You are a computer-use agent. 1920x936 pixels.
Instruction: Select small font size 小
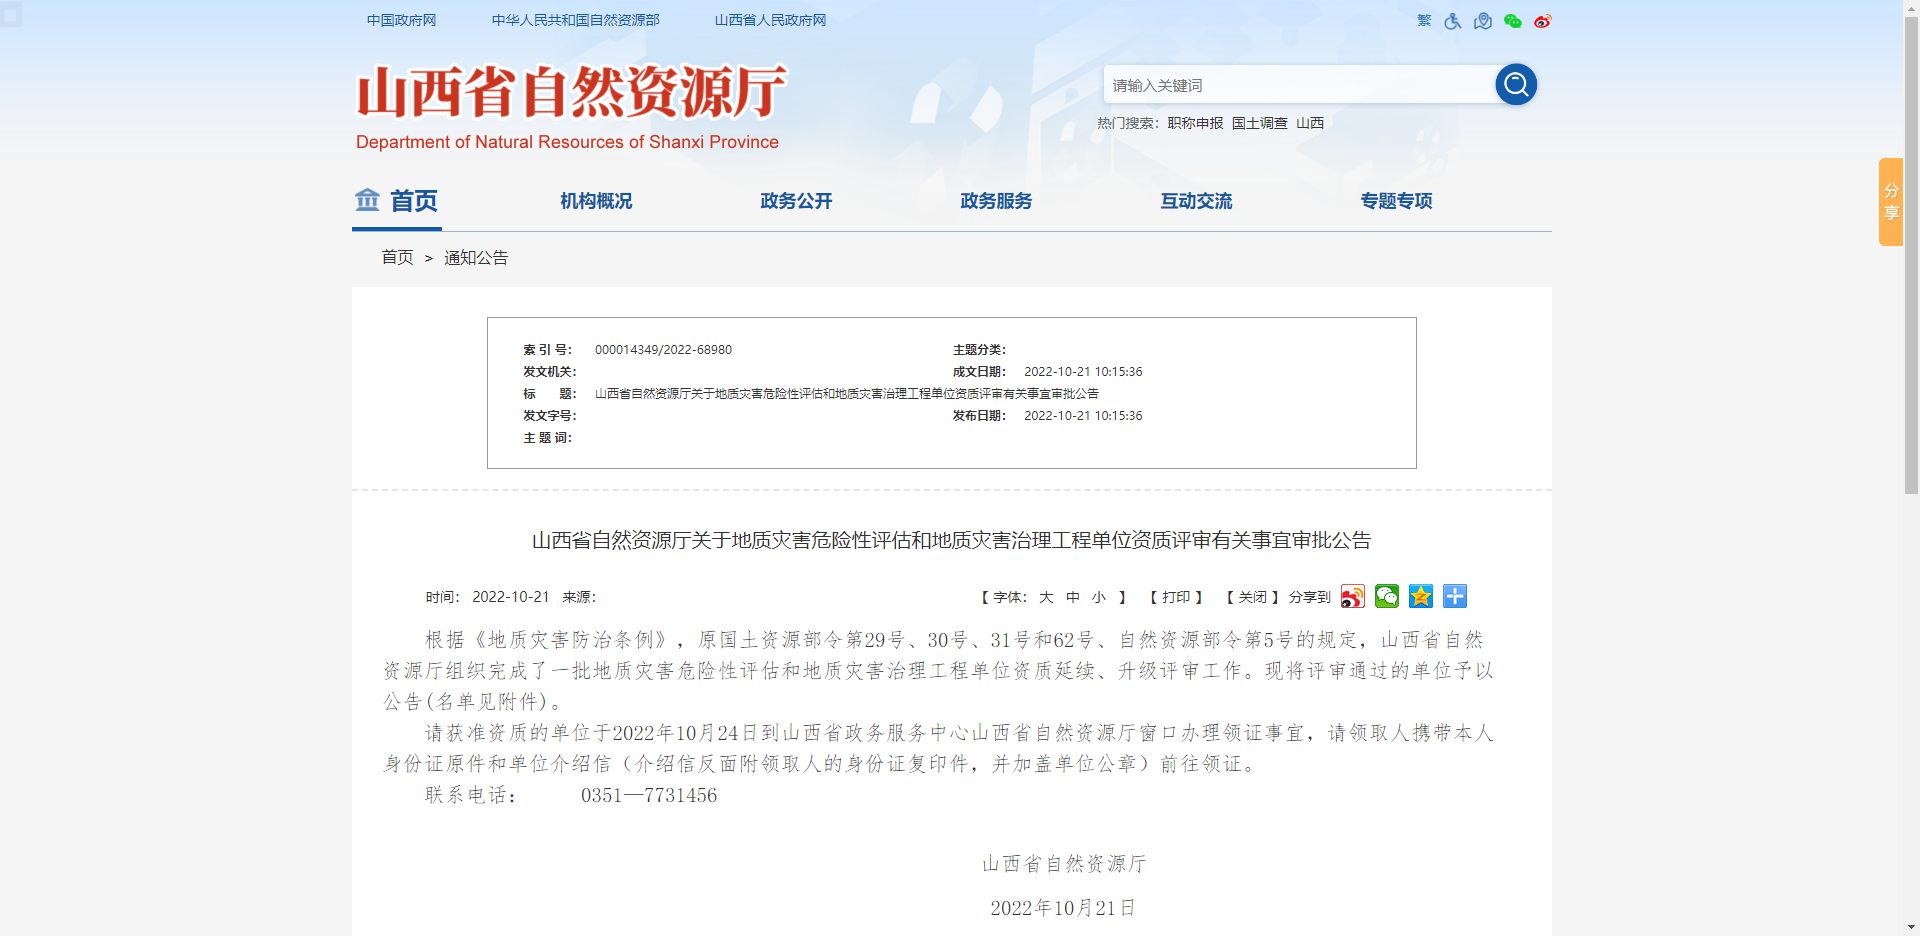[x=1098, y=597]
